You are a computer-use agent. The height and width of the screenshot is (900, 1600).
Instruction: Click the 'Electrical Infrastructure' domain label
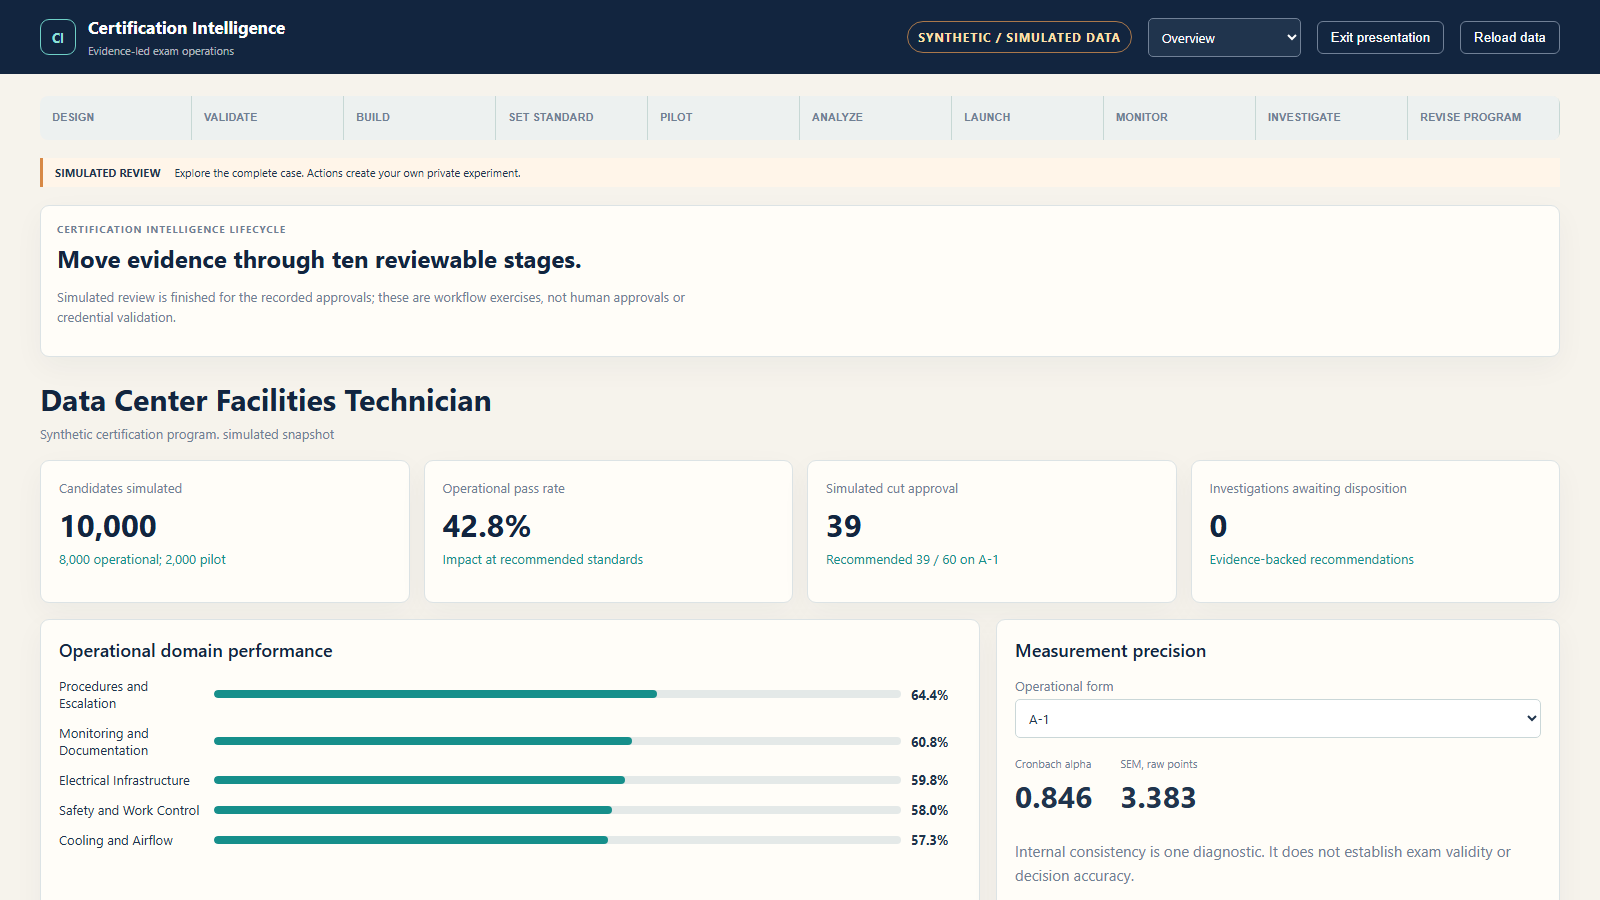[x=124, y=781]
